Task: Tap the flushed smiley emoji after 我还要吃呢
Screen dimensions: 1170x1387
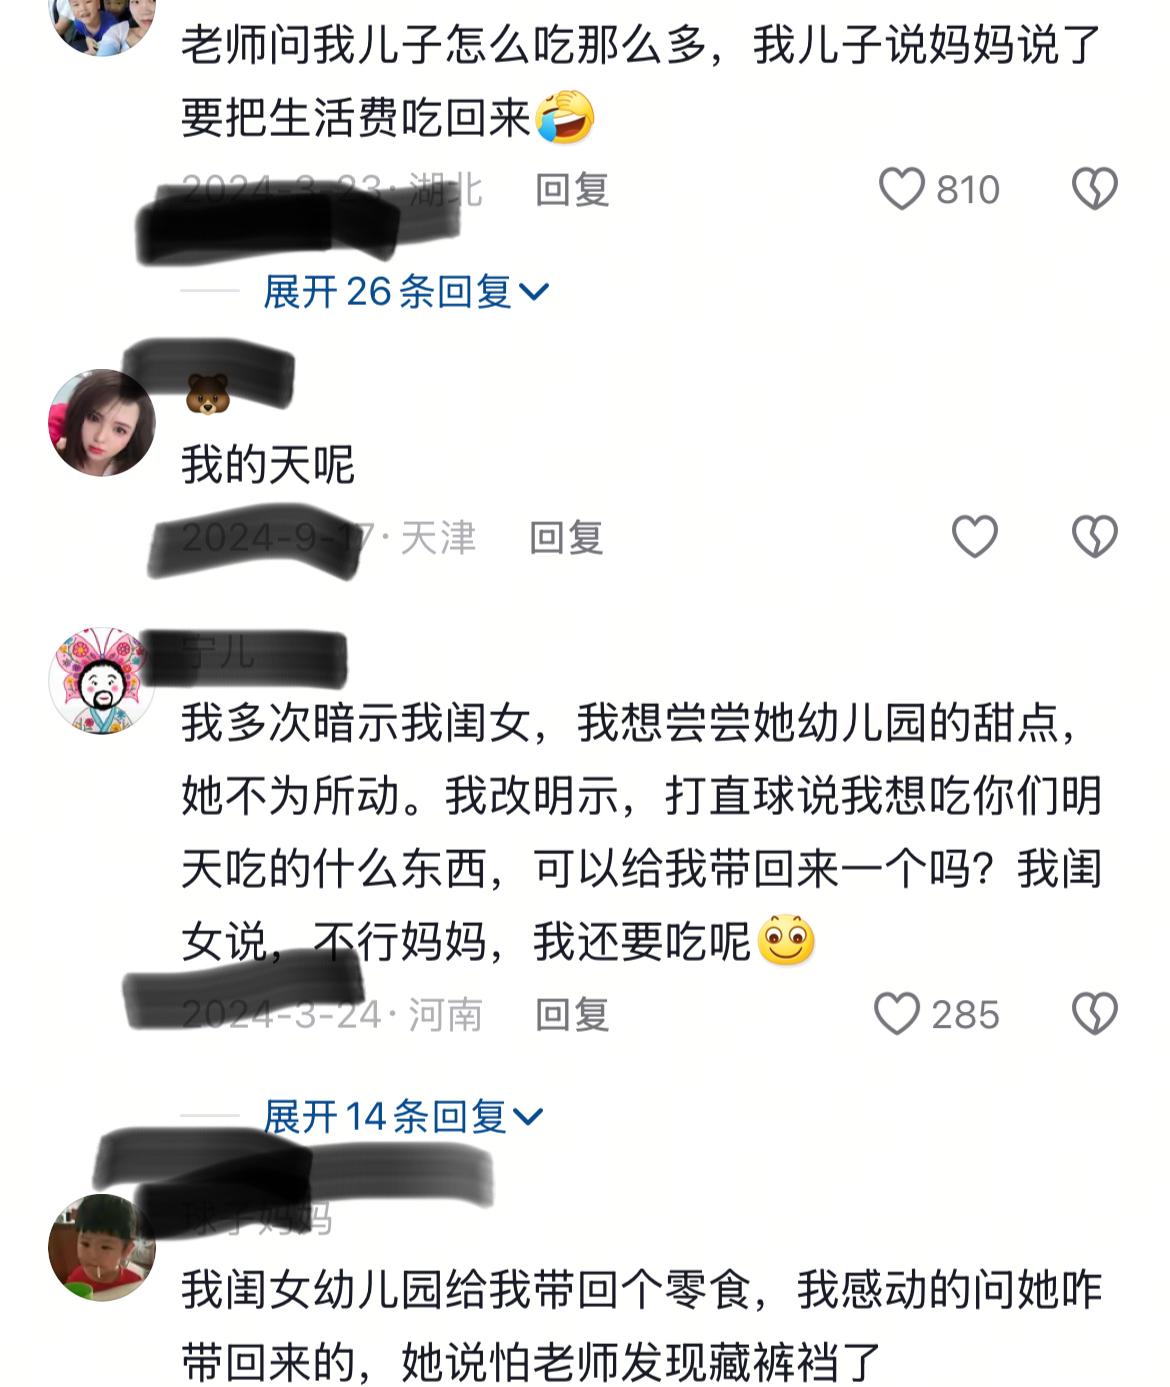Action: click(x=786, y=940)
